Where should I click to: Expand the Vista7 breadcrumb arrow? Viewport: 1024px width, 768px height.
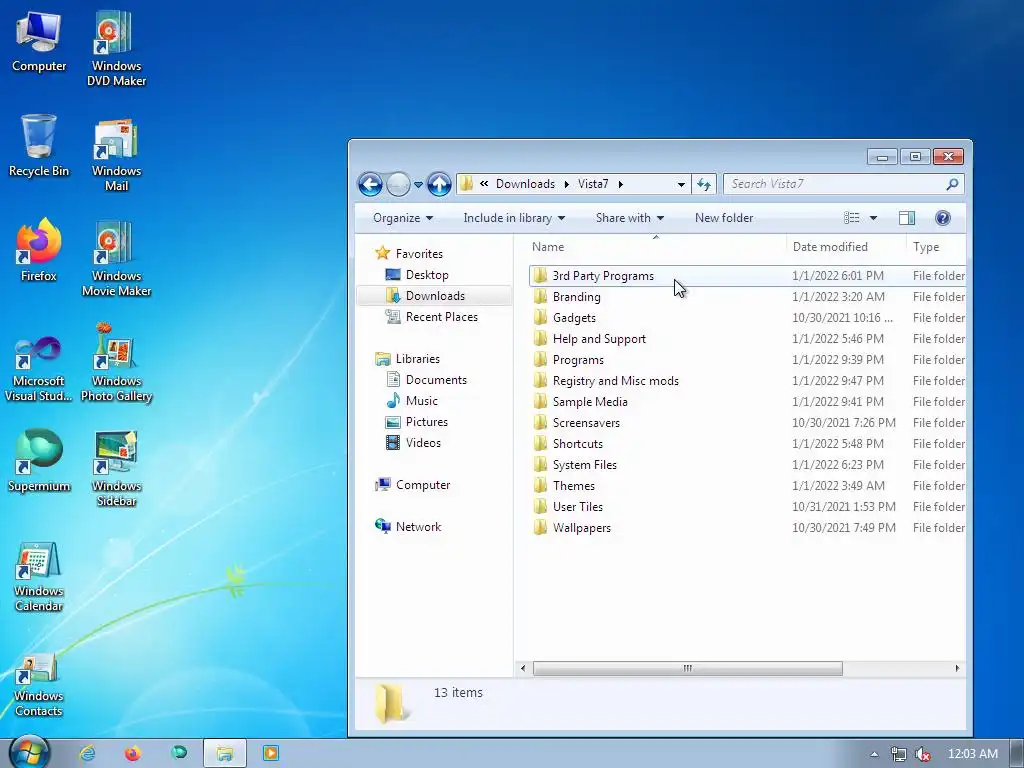click(620, 184)
